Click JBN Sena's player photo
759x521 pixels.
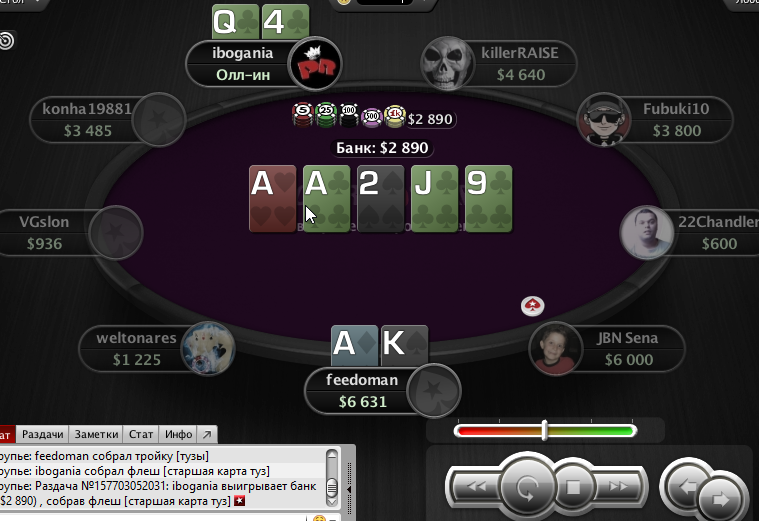pos(555,349)
